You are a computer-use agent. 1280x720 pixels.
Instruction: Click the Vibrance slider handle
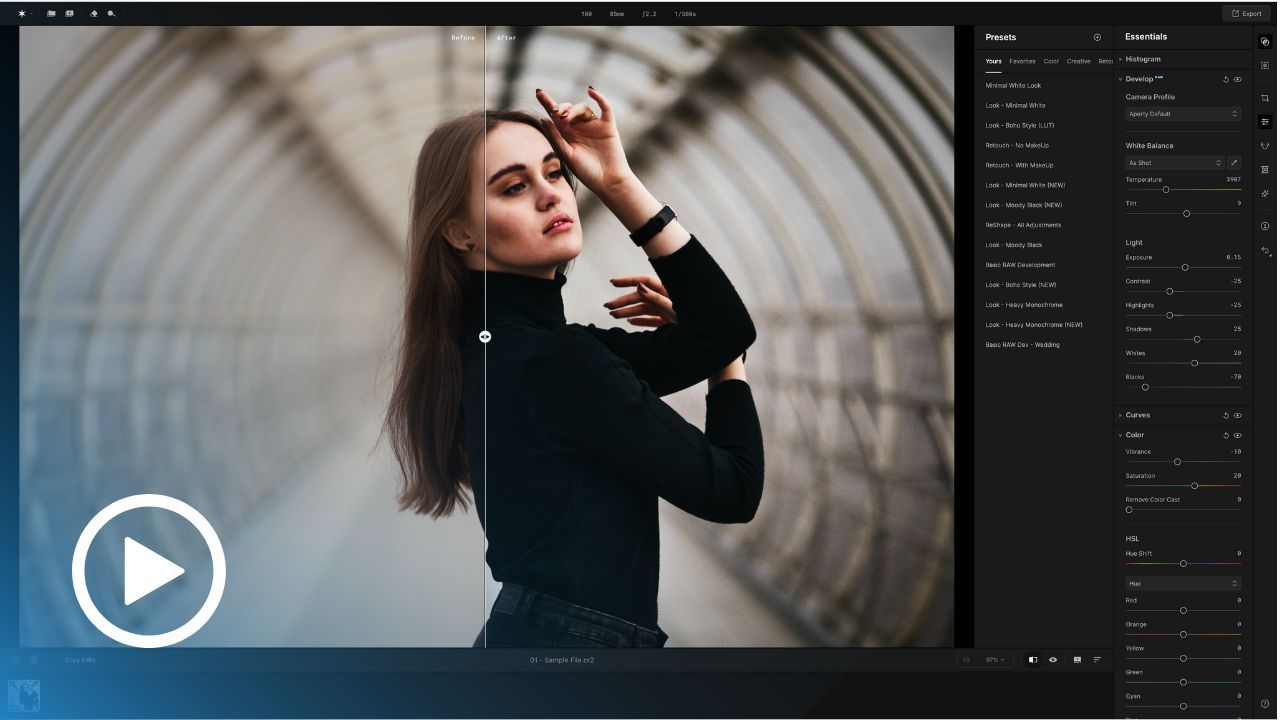tap(1177, 462)
